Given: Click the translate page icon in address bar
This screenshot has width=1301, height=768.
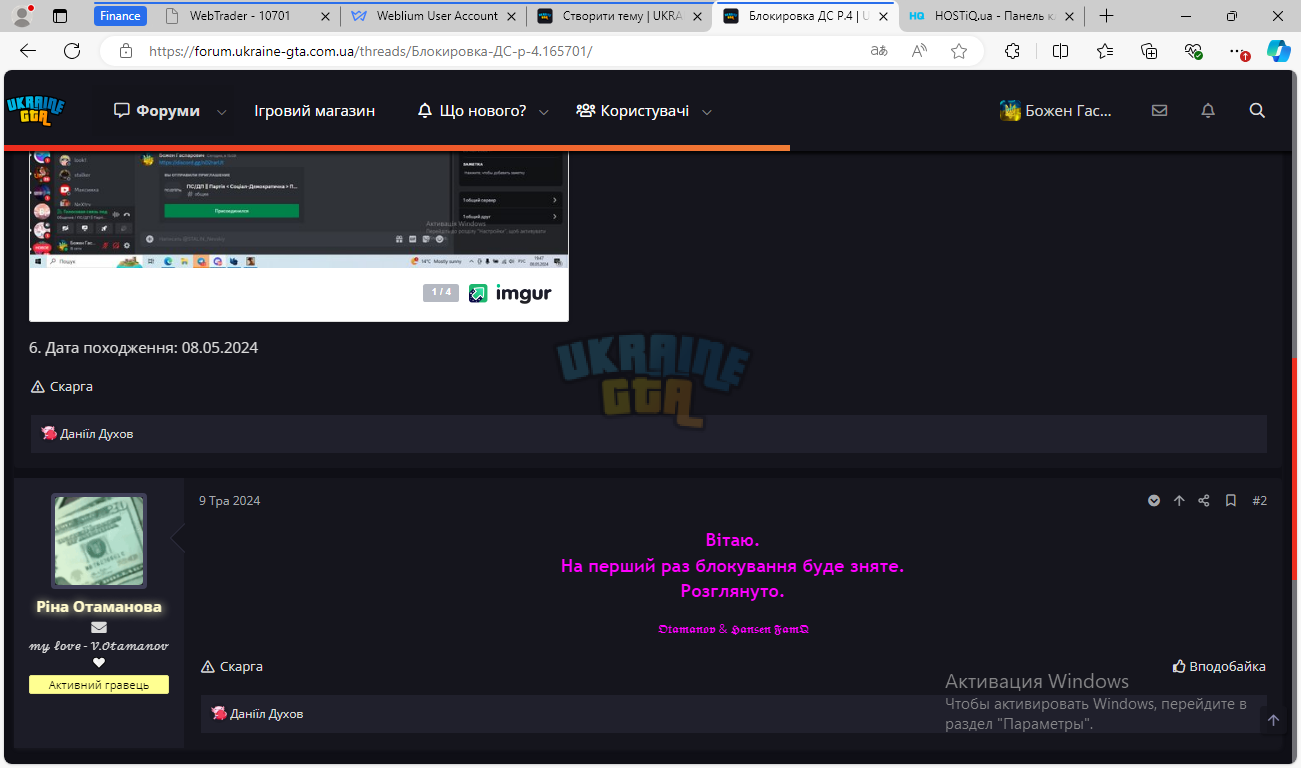Looking at the screenshot, I should [x=879, y=51].
